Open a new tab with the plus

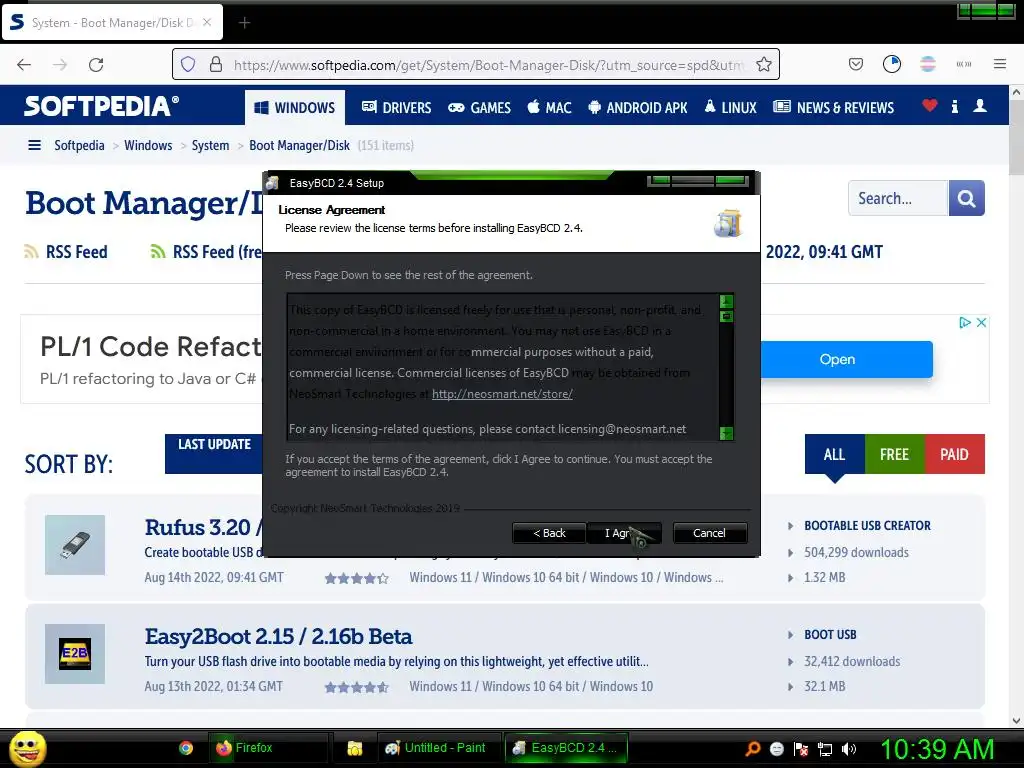[x=244, y=23]
